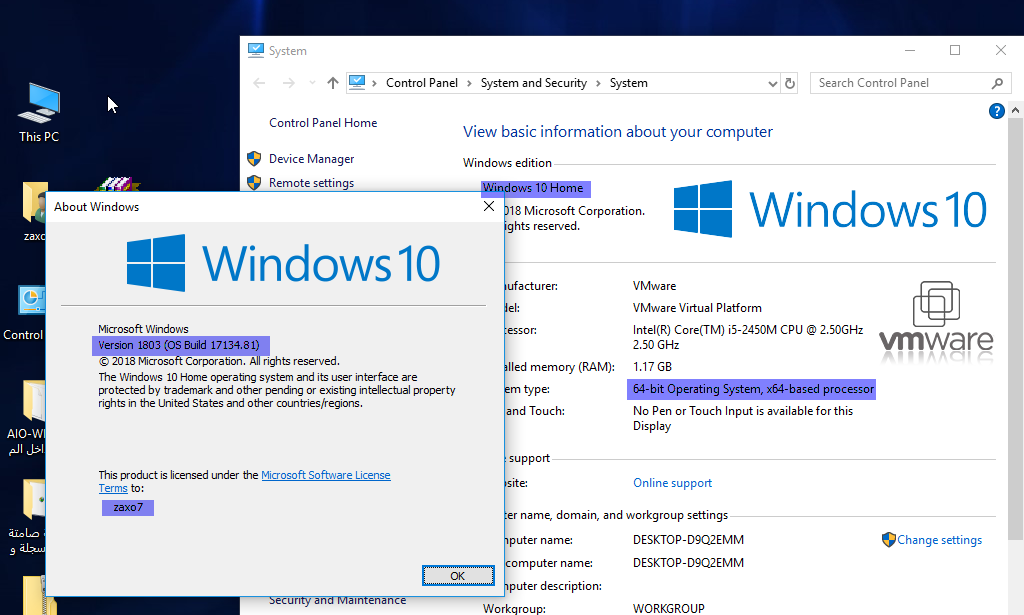This screenshot has height=615, width=1024.
Task: Refresh the System page using the address bar button
Action: coord(790,83)
